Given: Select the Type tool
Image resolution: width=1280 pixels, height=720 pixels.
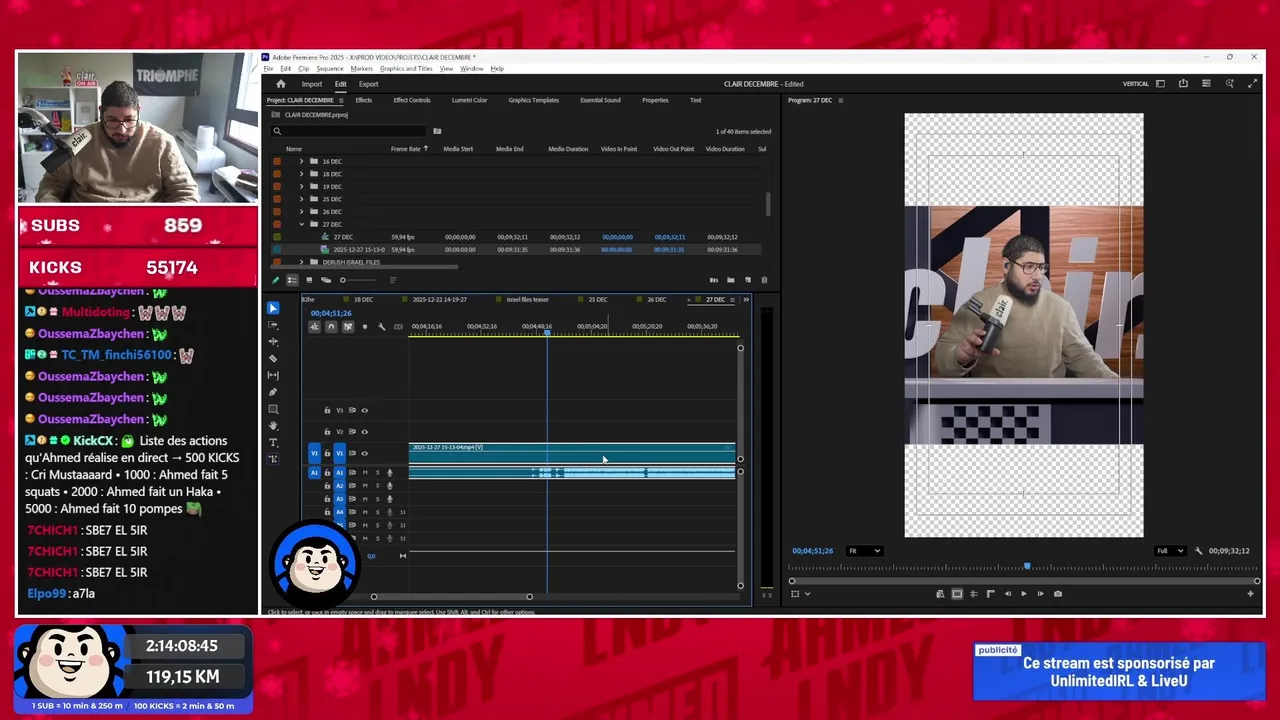Looking at the screenshot, I should tap(273, 442).
